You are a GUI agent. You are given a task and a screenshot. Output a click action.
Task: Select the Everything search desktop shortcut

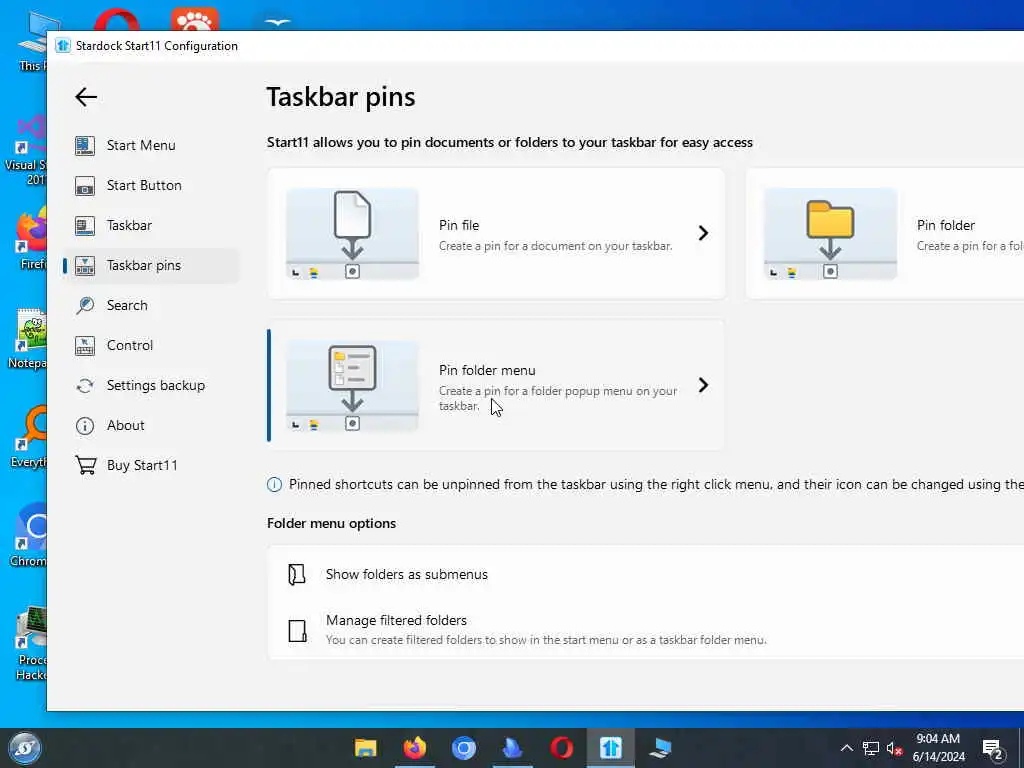coord(28,438)
